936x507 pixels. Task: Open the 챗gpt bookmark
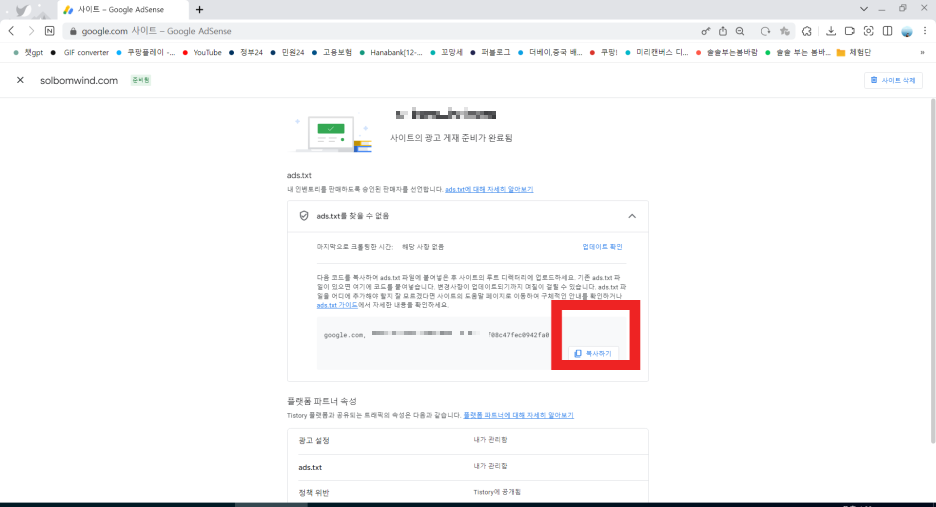[28, 53]
